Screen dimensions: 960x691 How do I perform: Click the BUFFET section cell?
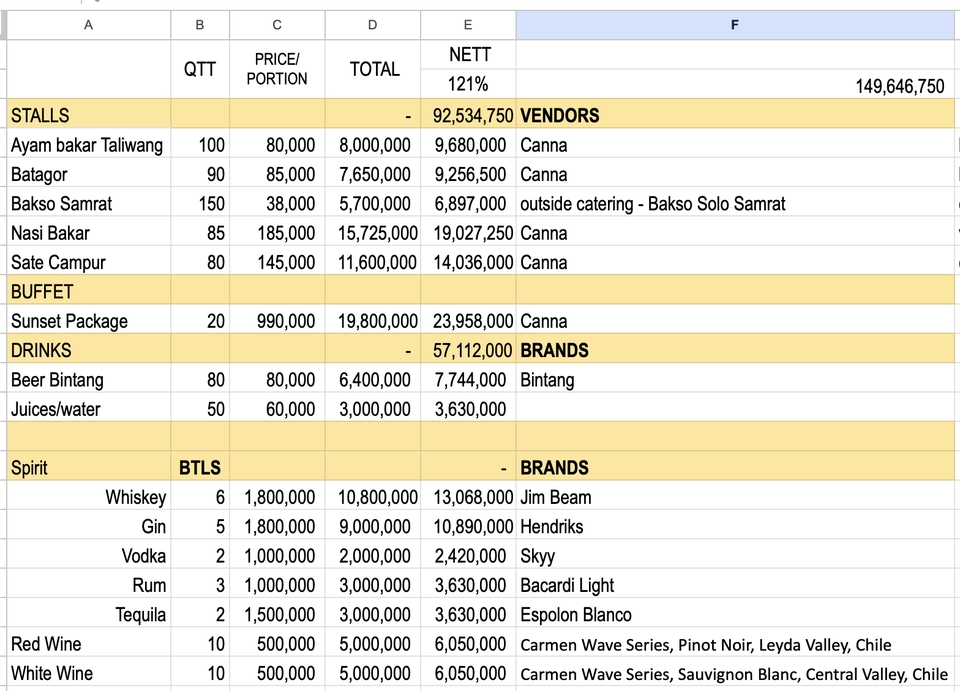(x=88, y=290)
